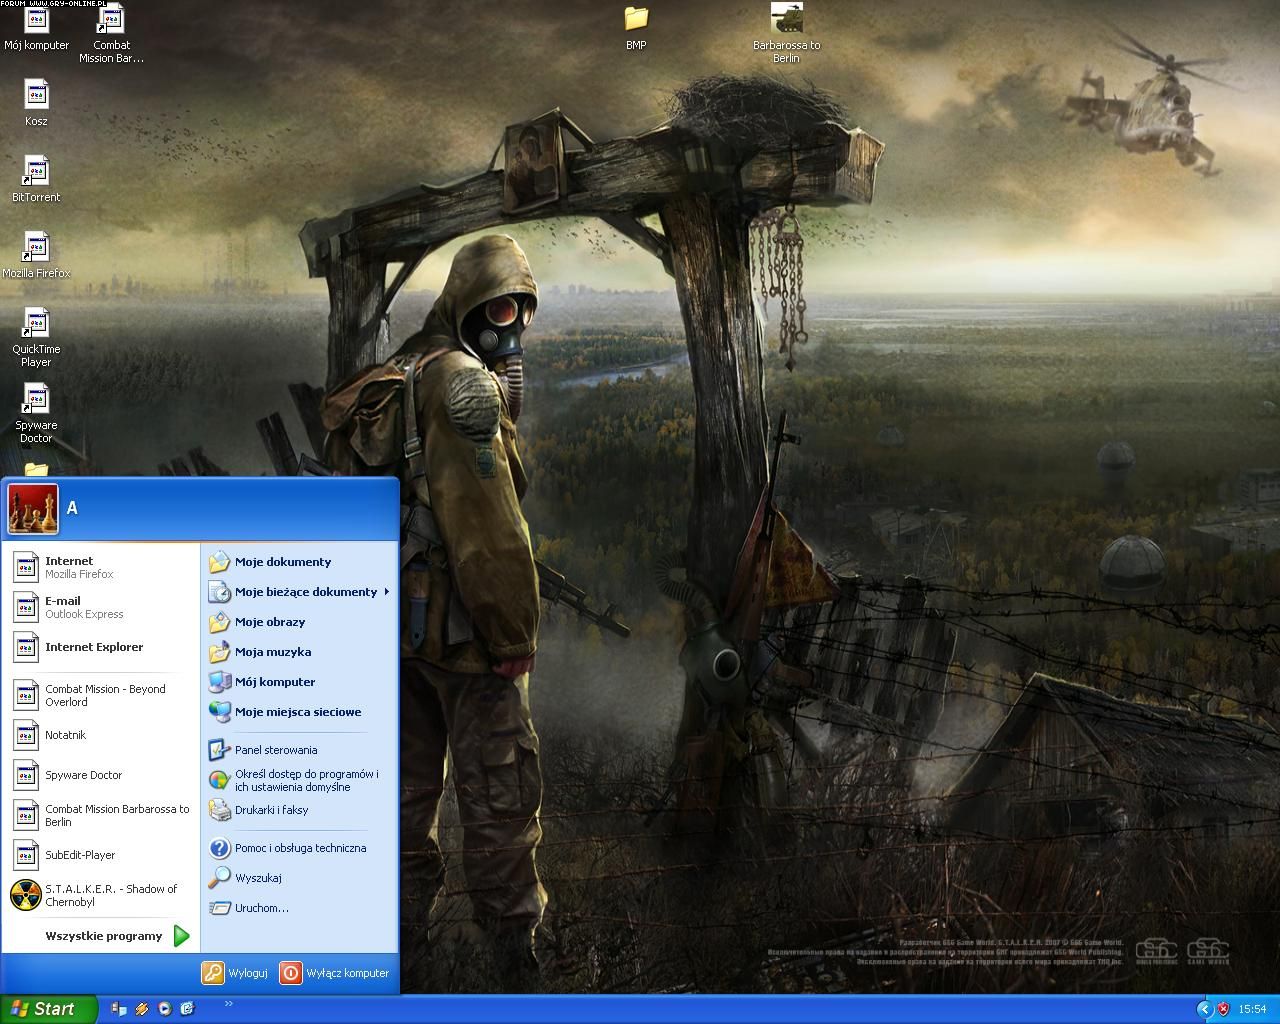The height and width of the screenshot is (1024, 1280).
Task: Open Drukarki i faksy
Action: coord(299,810)
